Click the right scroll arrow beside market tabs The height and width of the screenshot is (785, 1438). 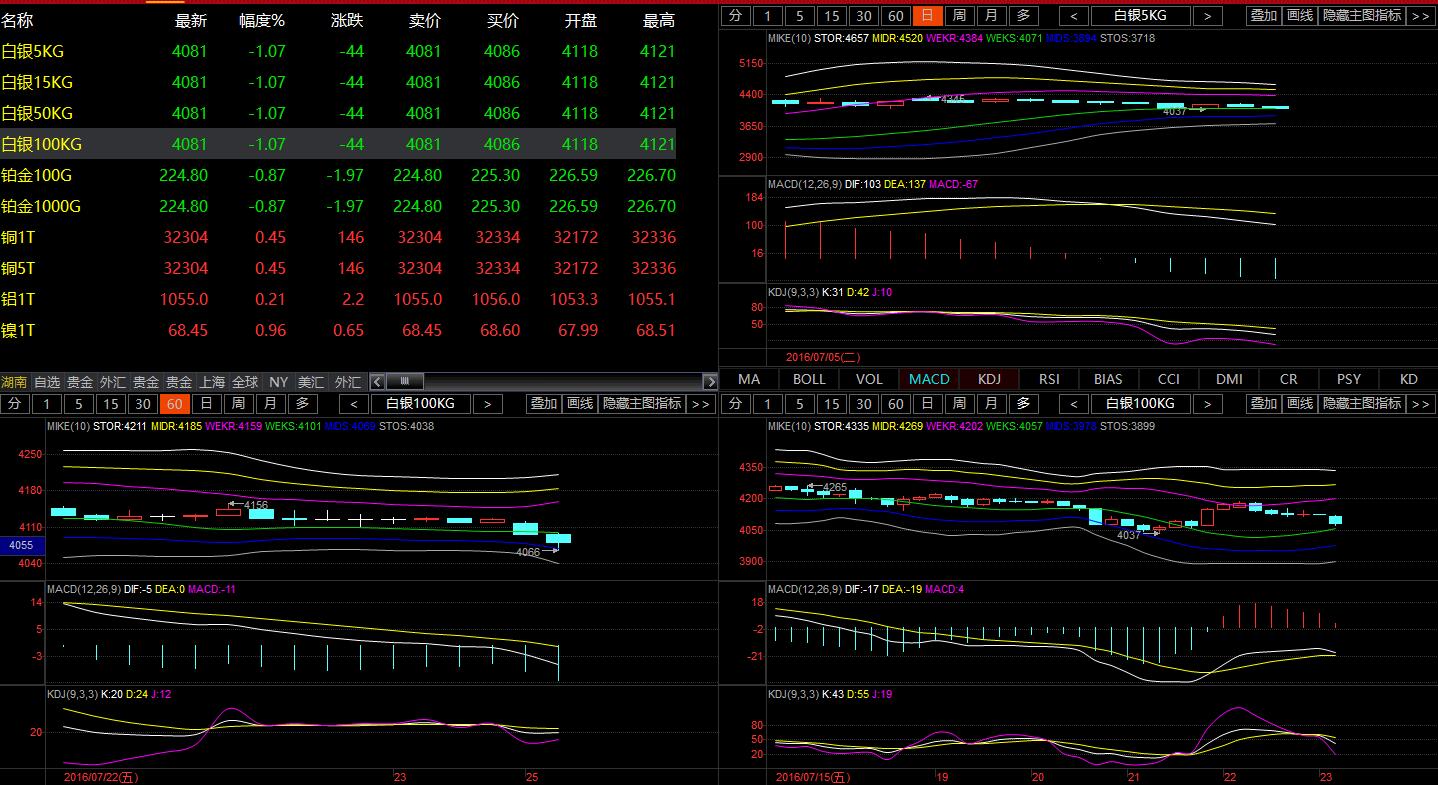pos(710,381)
